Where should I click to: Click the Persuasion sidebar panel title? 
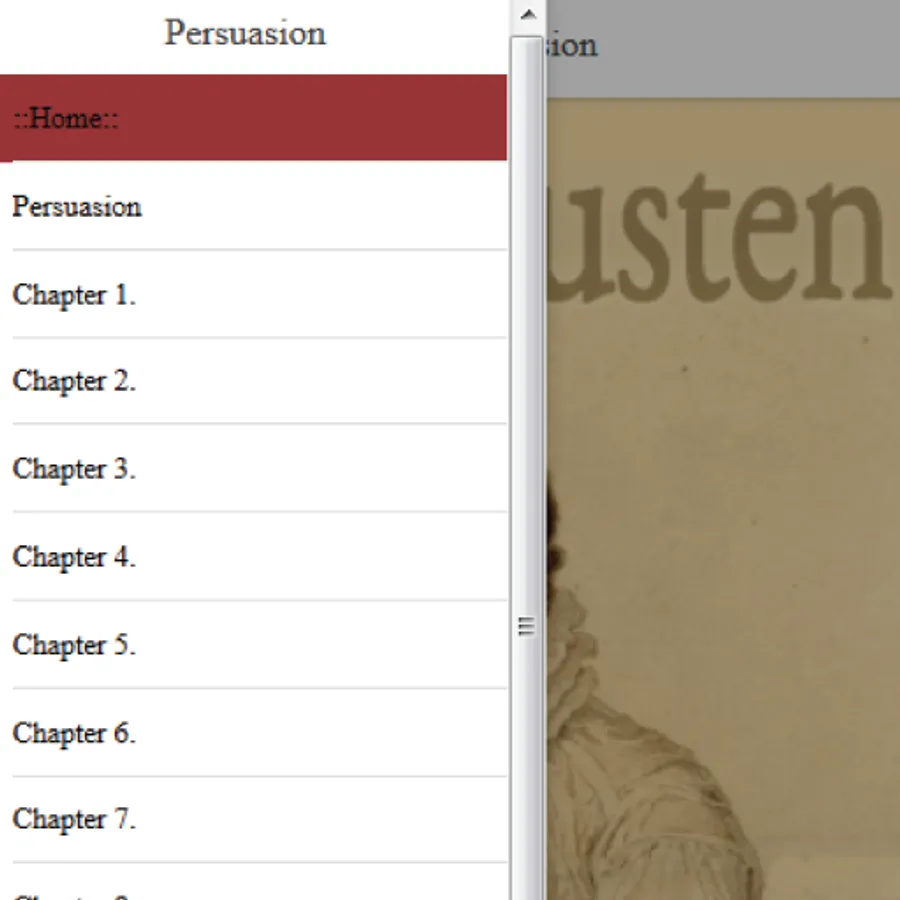point(245,33)
